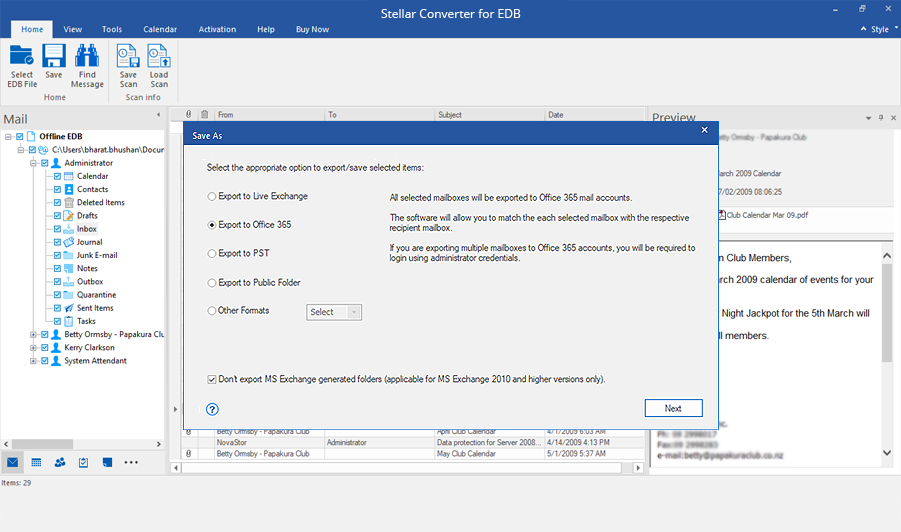This screenshot has width=901, height=532.
Task: Switch to calendar view in bottom bar
Action: tap(36, 462)
